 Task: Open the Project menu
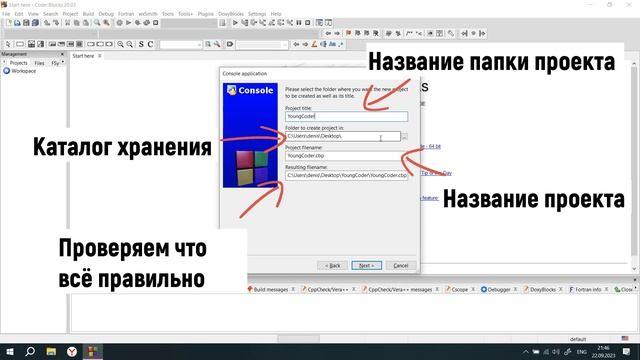click(x=70, y=14)
